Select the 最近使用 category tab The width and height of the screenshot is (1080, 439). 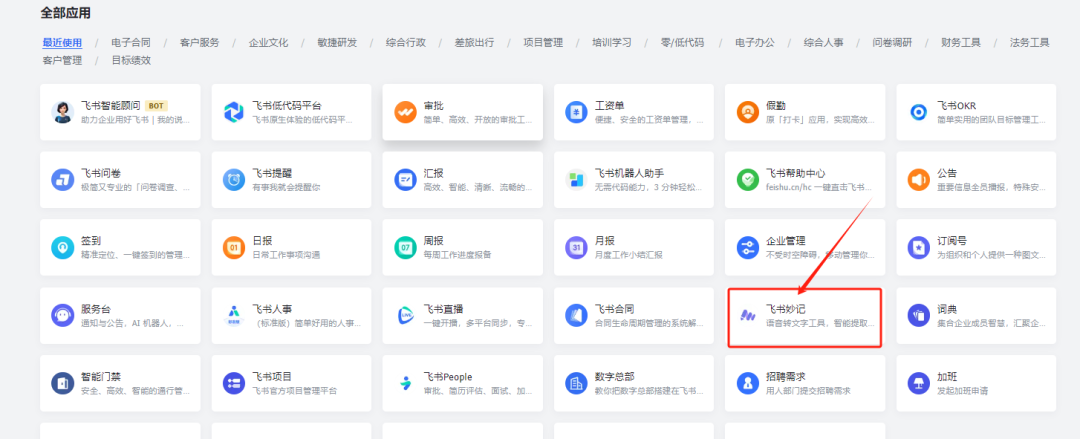tap(62, 42)
